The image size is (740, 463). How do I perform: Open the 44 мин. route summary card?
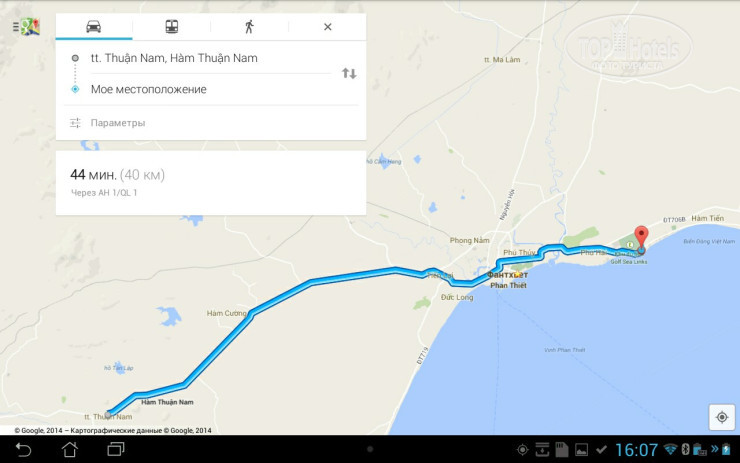(211, 183)
